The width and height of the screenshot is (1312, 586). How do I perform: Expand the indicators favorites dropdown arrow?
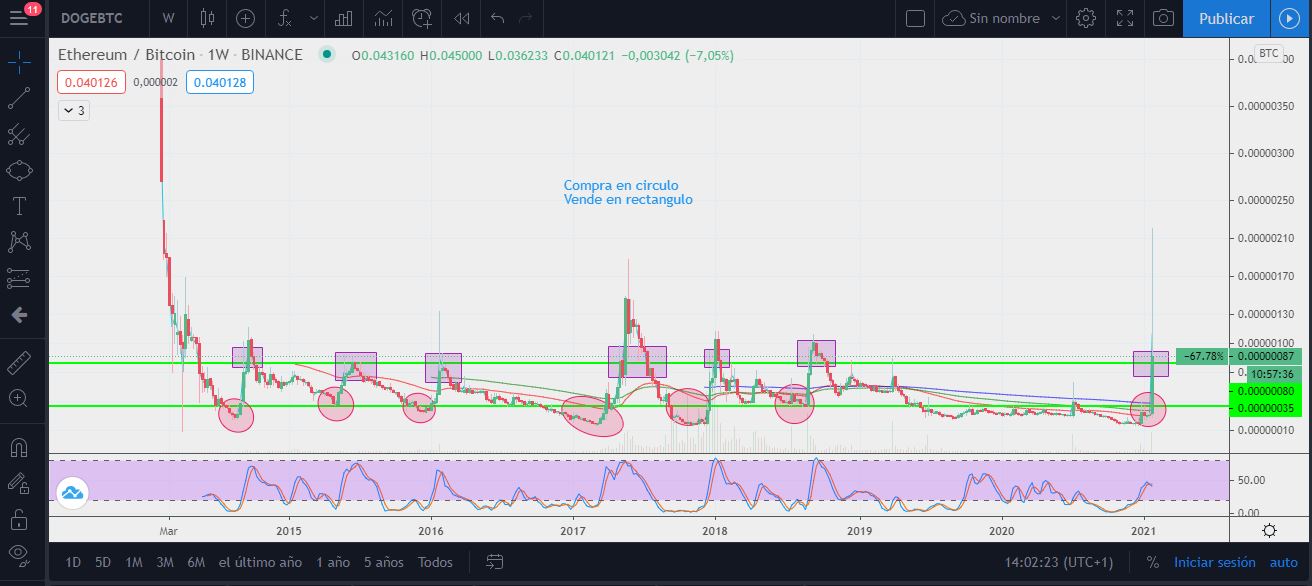(x=313, y=18)
